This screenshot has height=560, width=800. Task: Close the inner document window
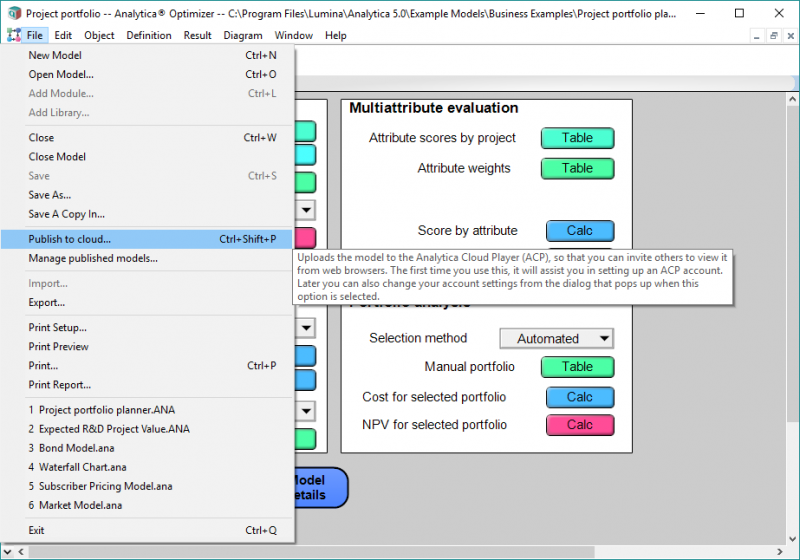790,36
